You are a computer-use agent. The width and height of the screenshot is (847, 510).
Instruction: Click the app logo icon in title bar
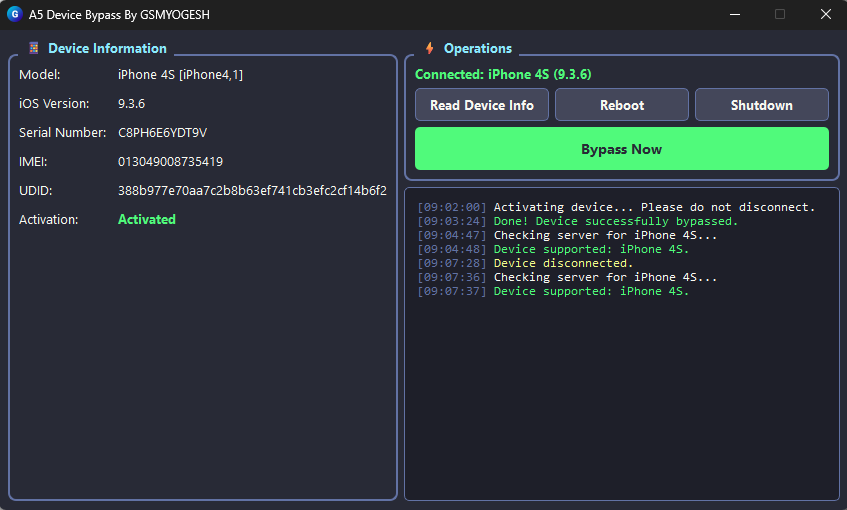(14, 15)
